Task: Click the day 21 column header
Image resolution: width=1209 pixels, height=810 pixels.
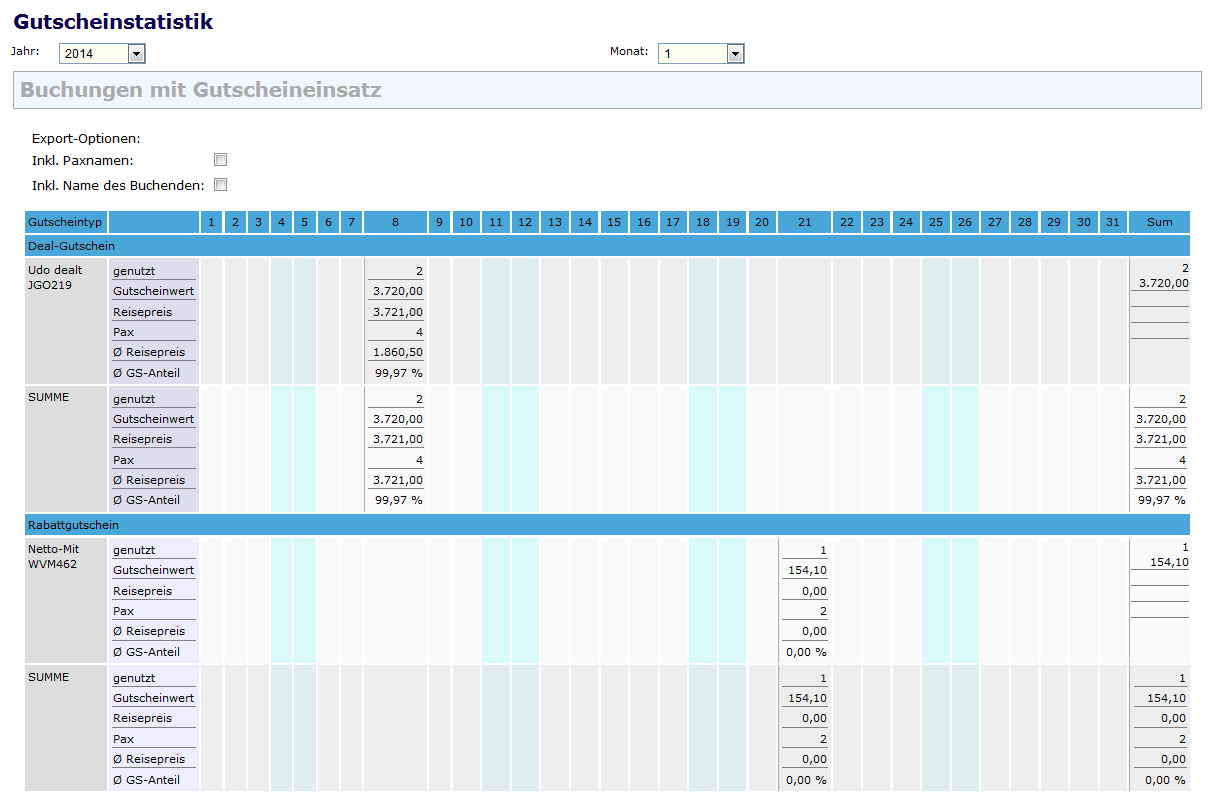Action: [x=804, y=222]
